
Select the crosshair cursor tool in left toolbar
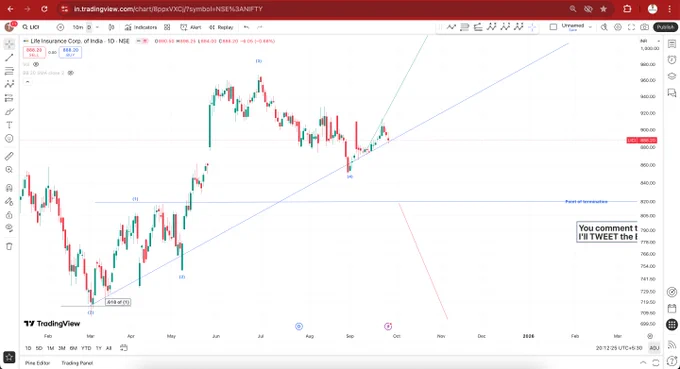pyautogui.click(x=9, y=44)
